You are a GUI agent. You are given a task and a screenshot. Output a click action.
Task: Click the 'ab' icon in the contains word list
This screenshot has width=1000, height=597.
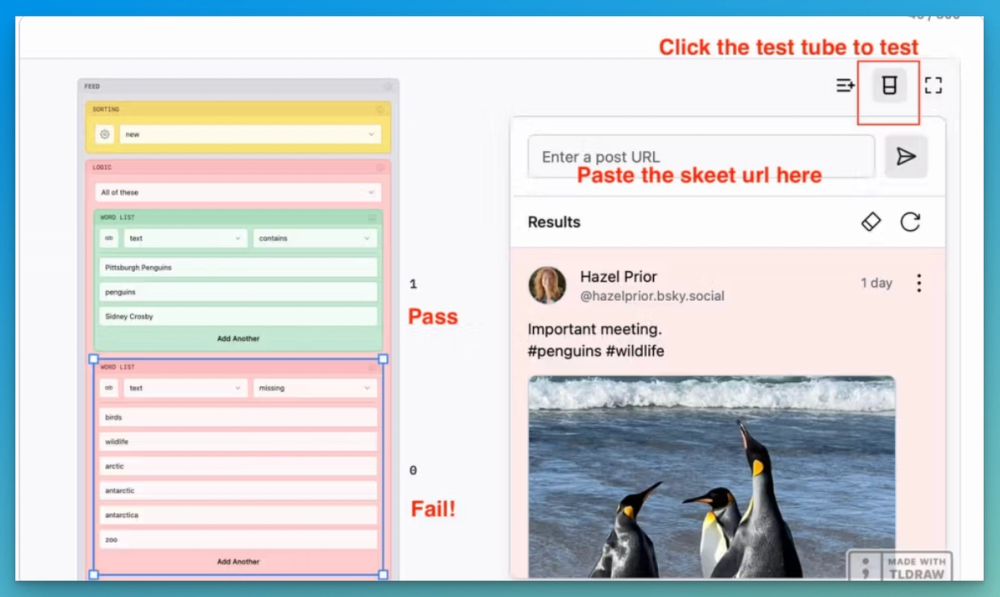[x=109, y=238]
